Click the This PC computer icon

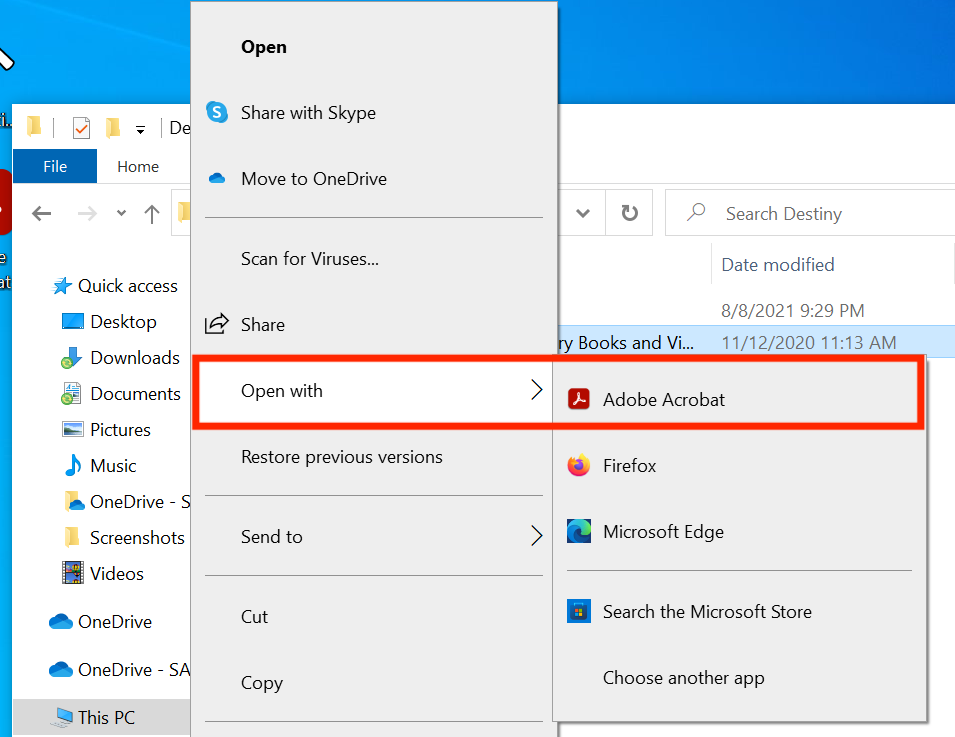click(62, 717)
